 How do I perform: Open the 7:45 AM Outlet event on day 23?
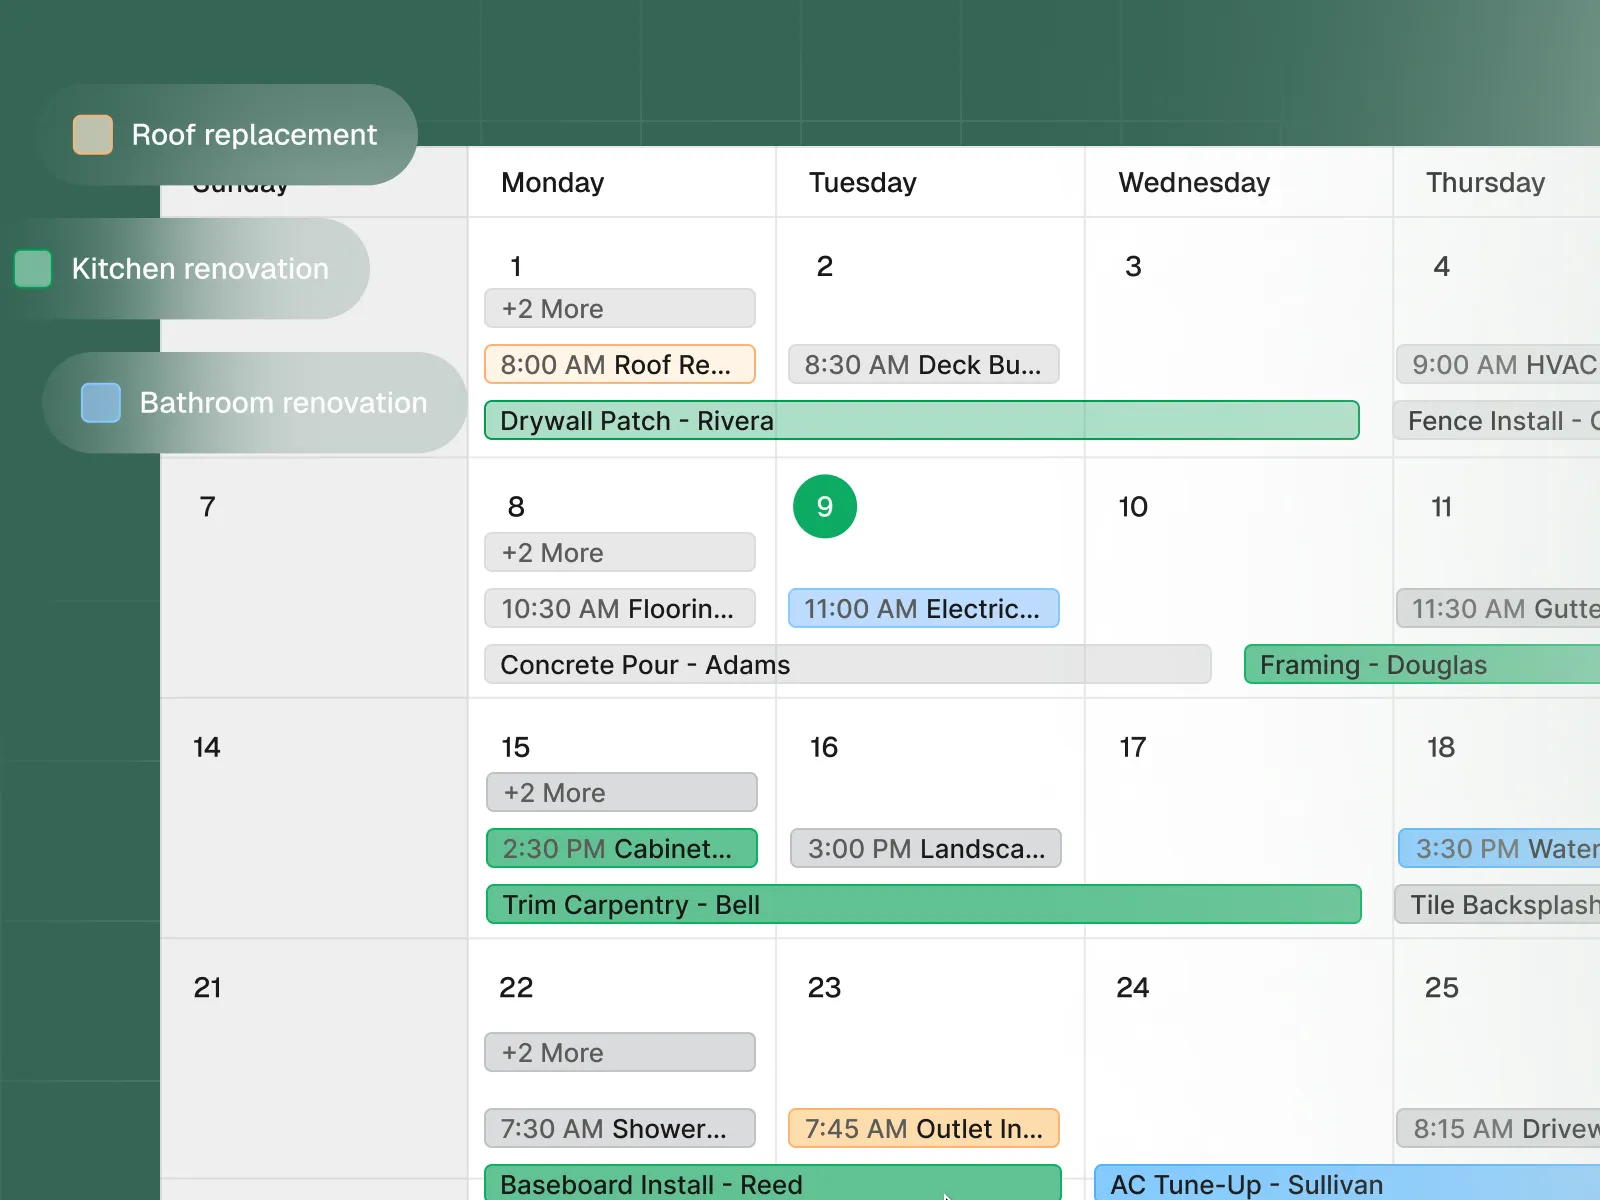pos(923,1128)
